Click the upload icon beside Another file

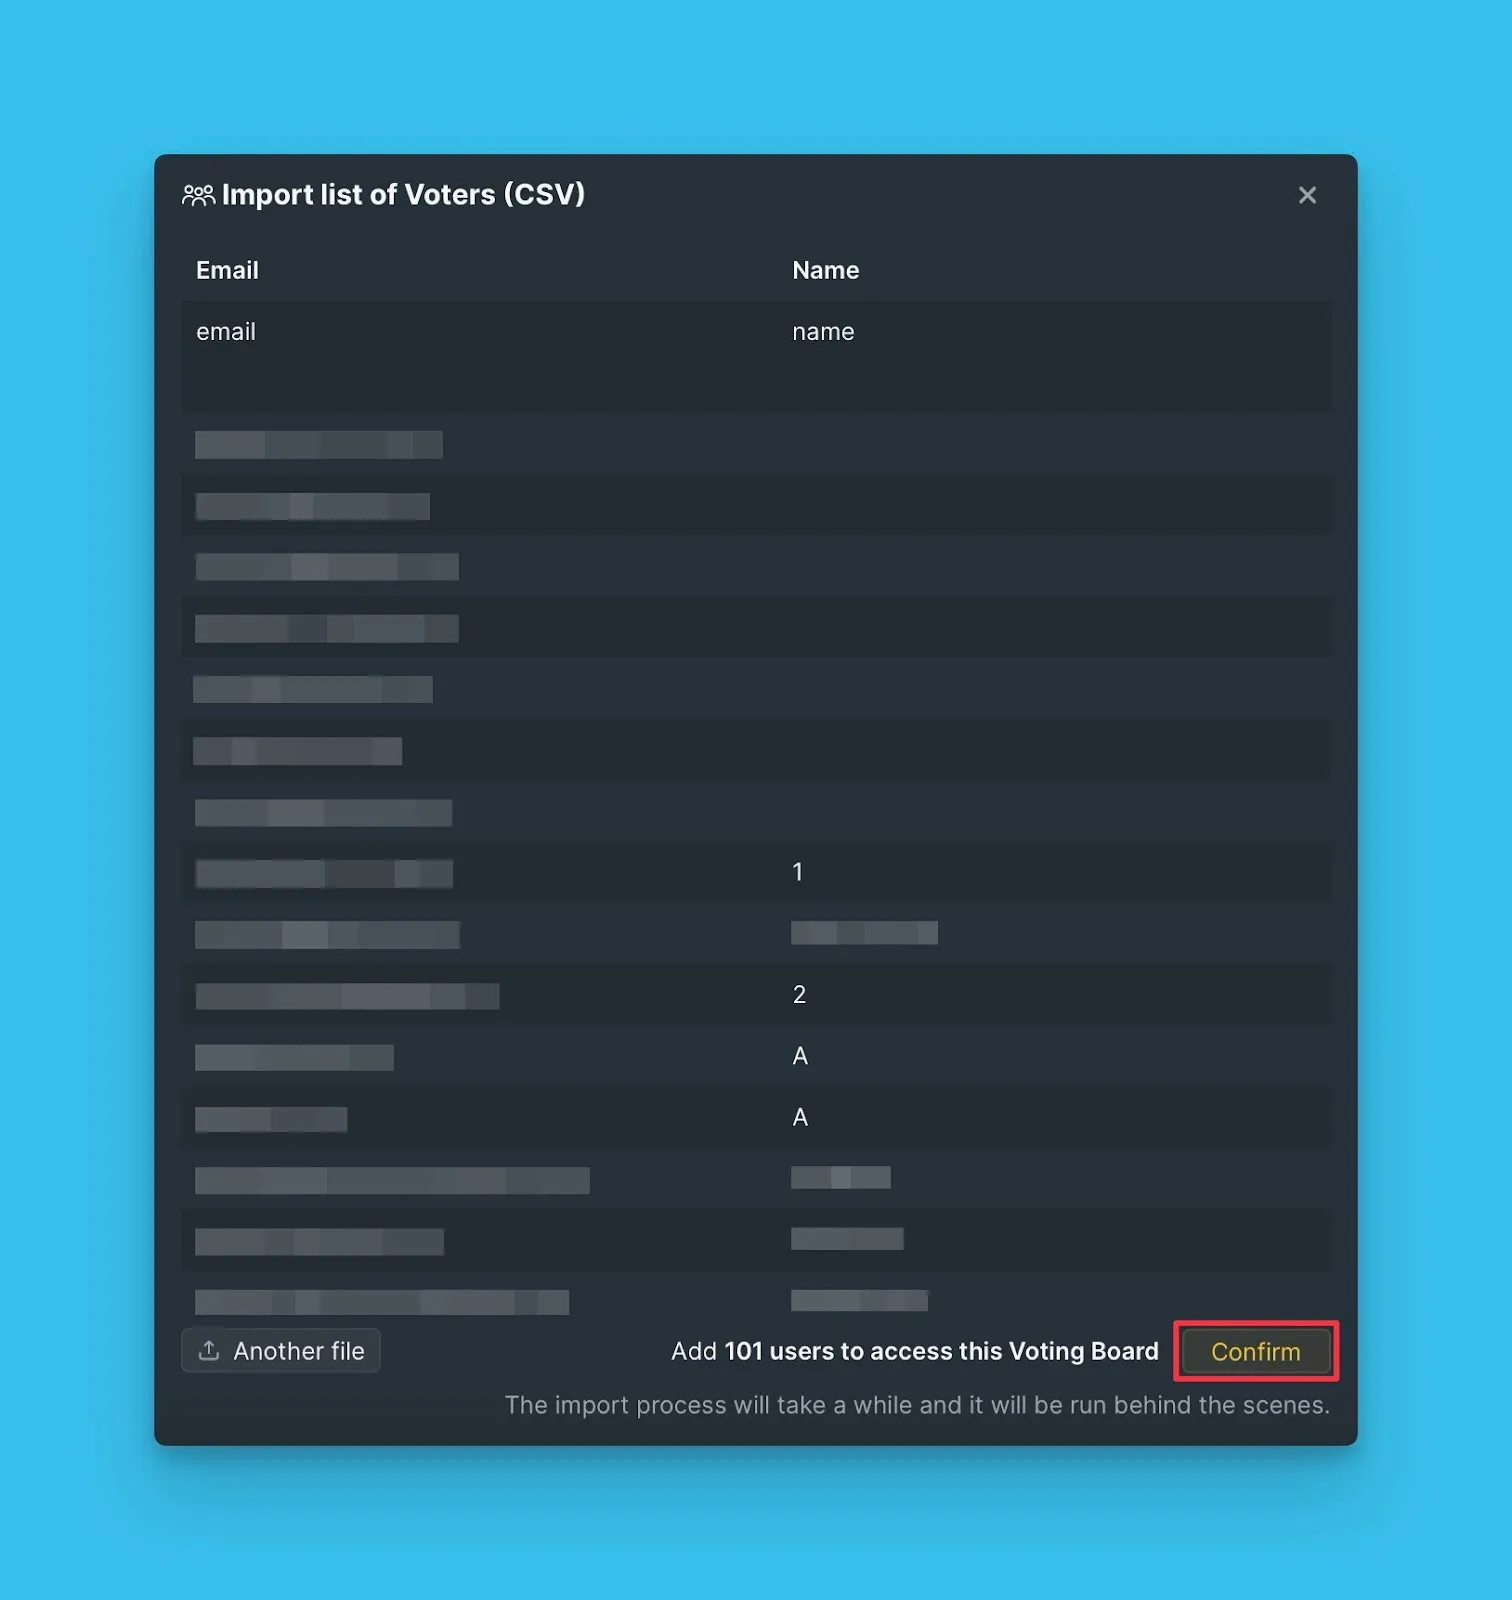pos(209,1351)
